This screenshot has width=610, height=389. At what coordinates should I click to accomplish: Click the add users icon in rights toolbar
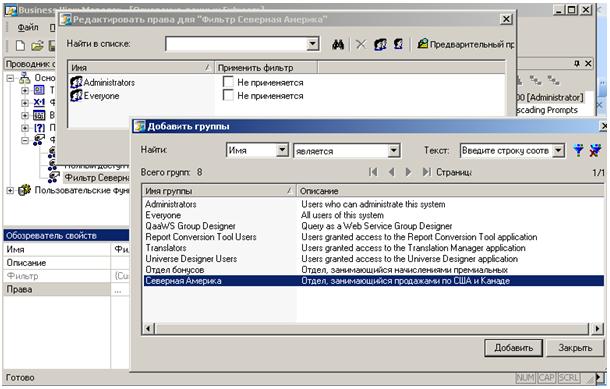tap(398, 44)
